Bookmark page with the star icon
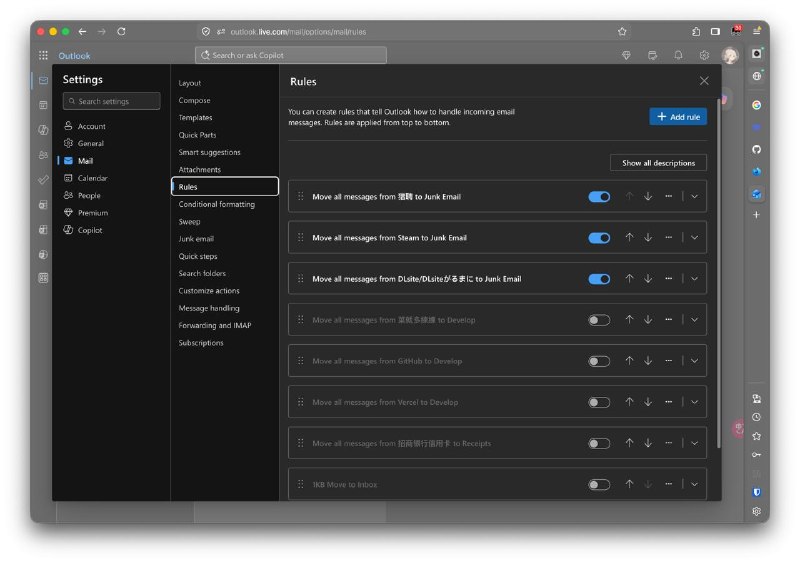Image resolution: width=800 pixels, height=563 pixels. pyautogui.click(x=622, y=32)
